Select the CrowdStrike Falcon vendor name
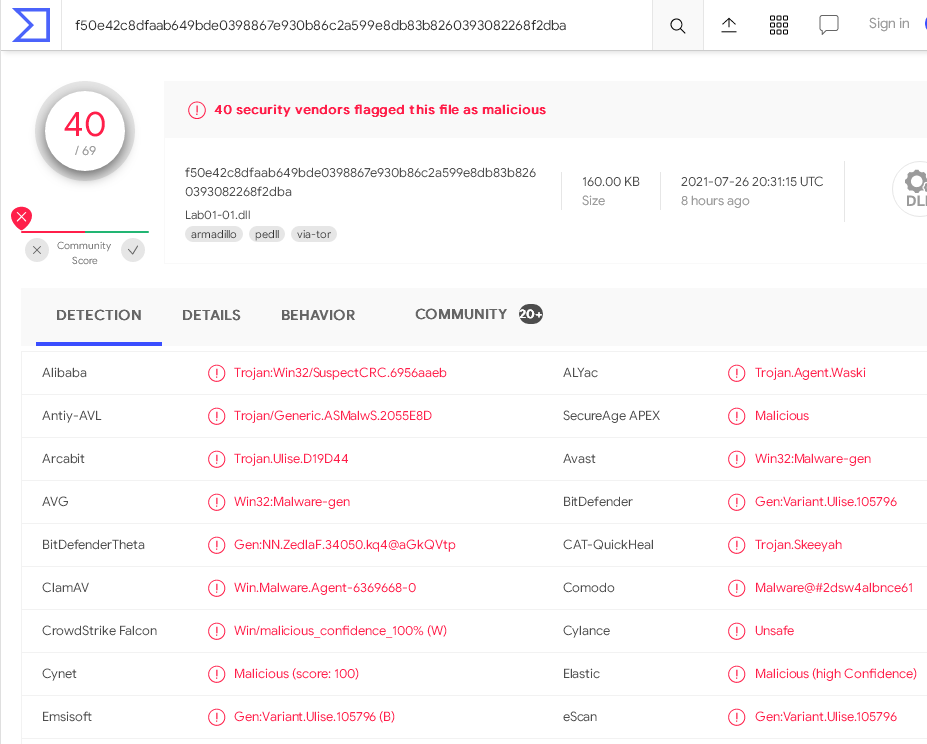The image size is (927, 744). pyautogui.click(x=99, y=630)
